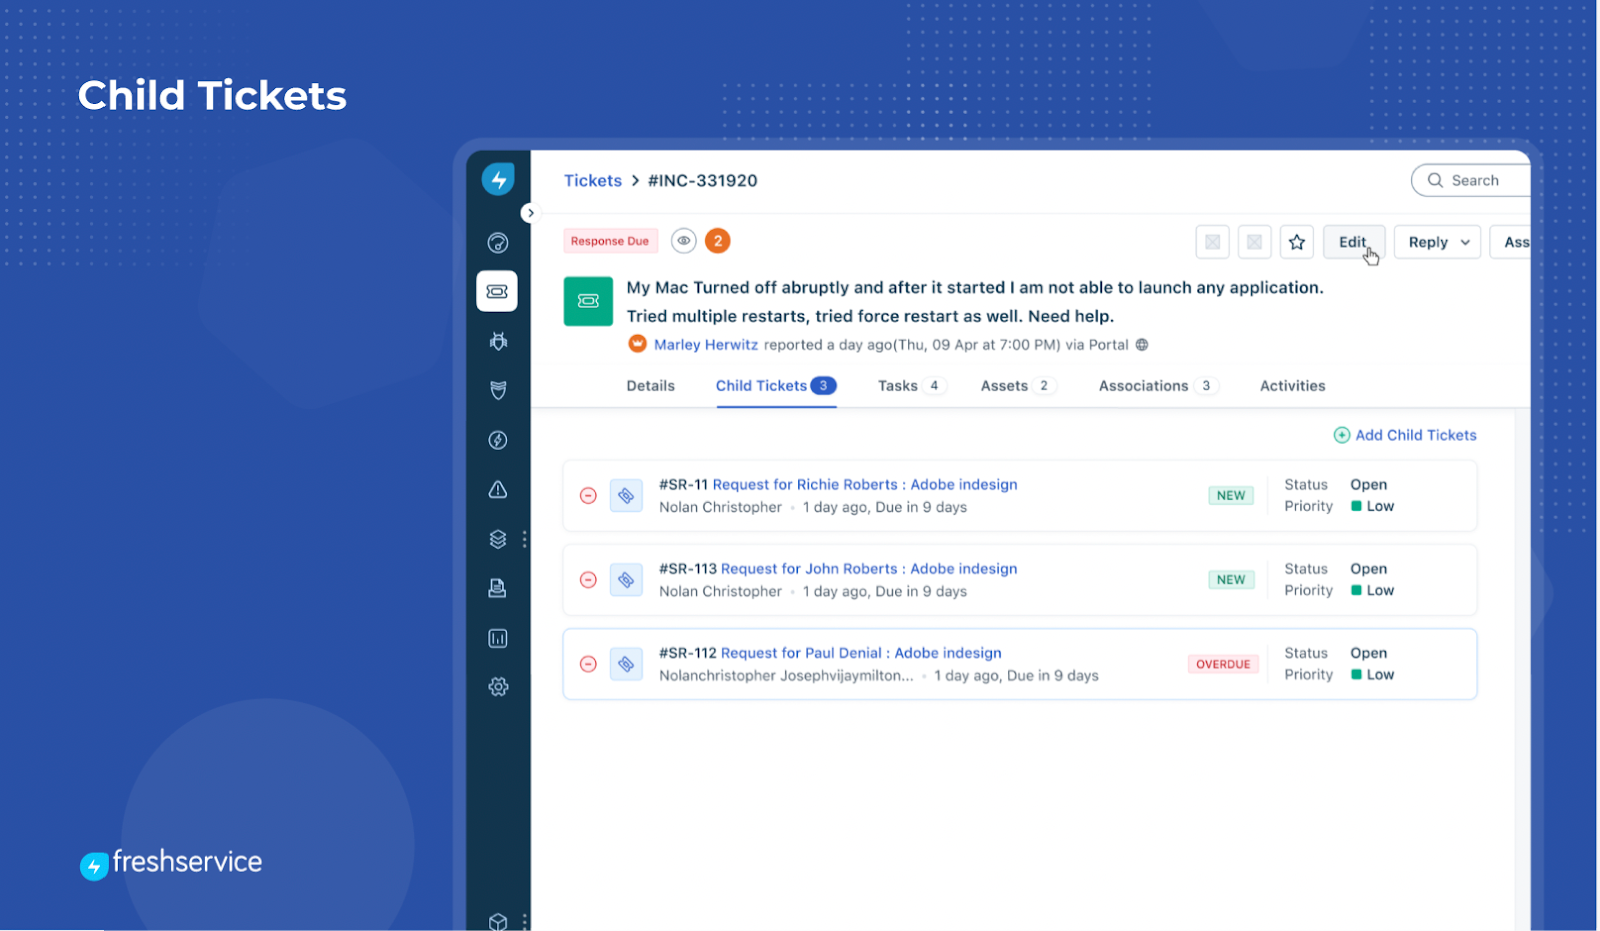Click the OVERDUE badge on #SR-112
The width and height of the screenshot is (1600, 931).
click(1223, 664)
